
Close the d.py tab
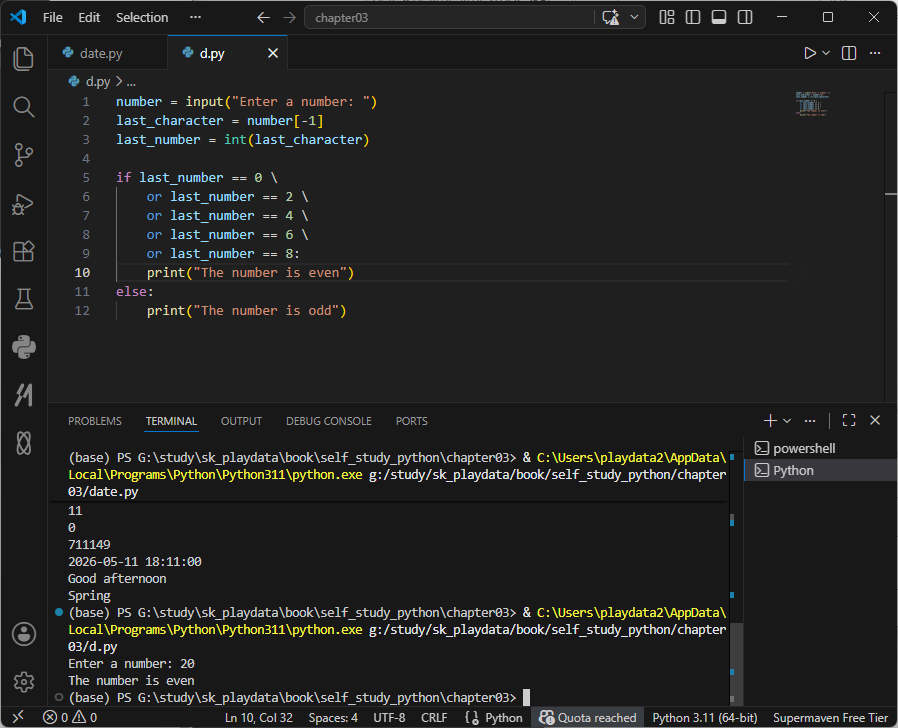coord(273,53)
